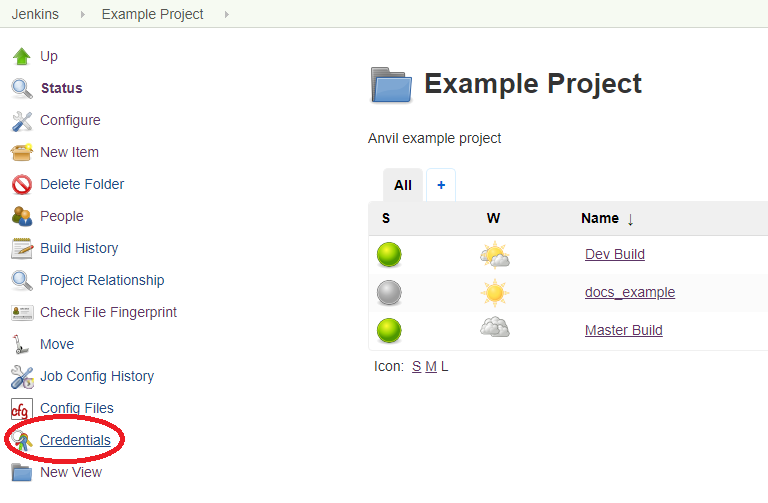Sort table by Name column header

607,218
